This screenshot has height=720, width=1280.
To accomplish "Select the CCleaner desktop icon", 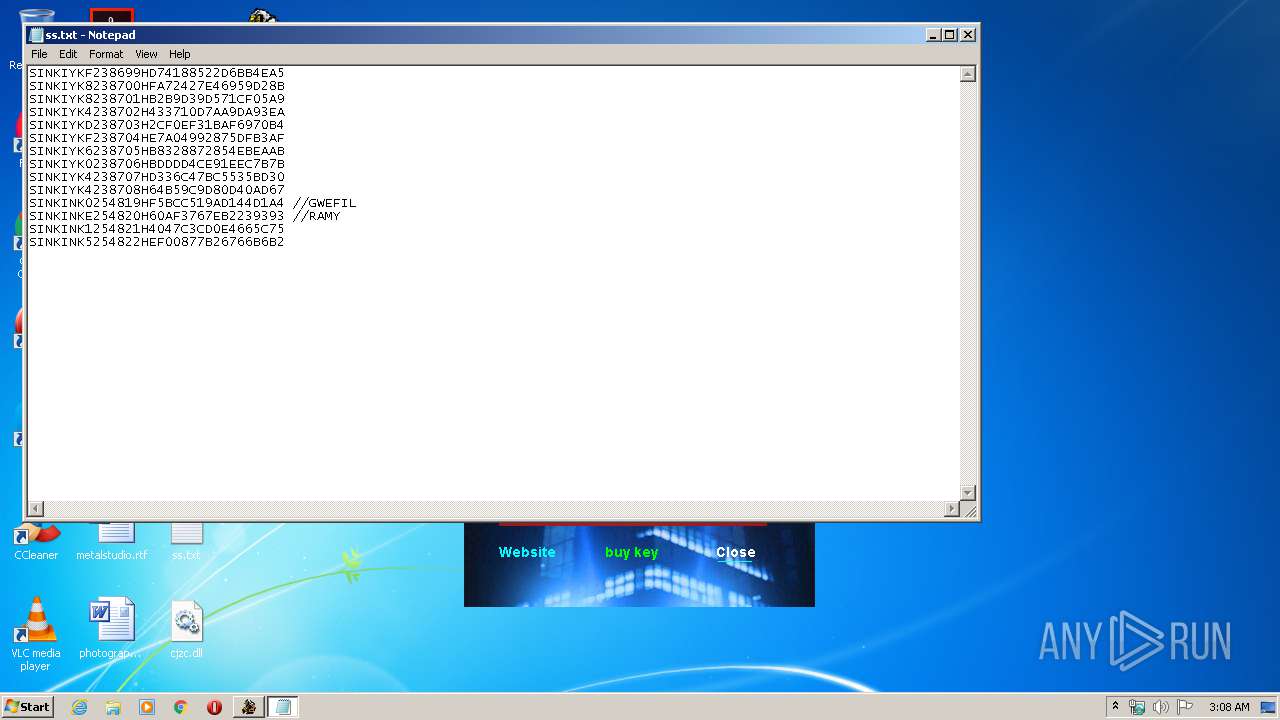I will 36,541.
